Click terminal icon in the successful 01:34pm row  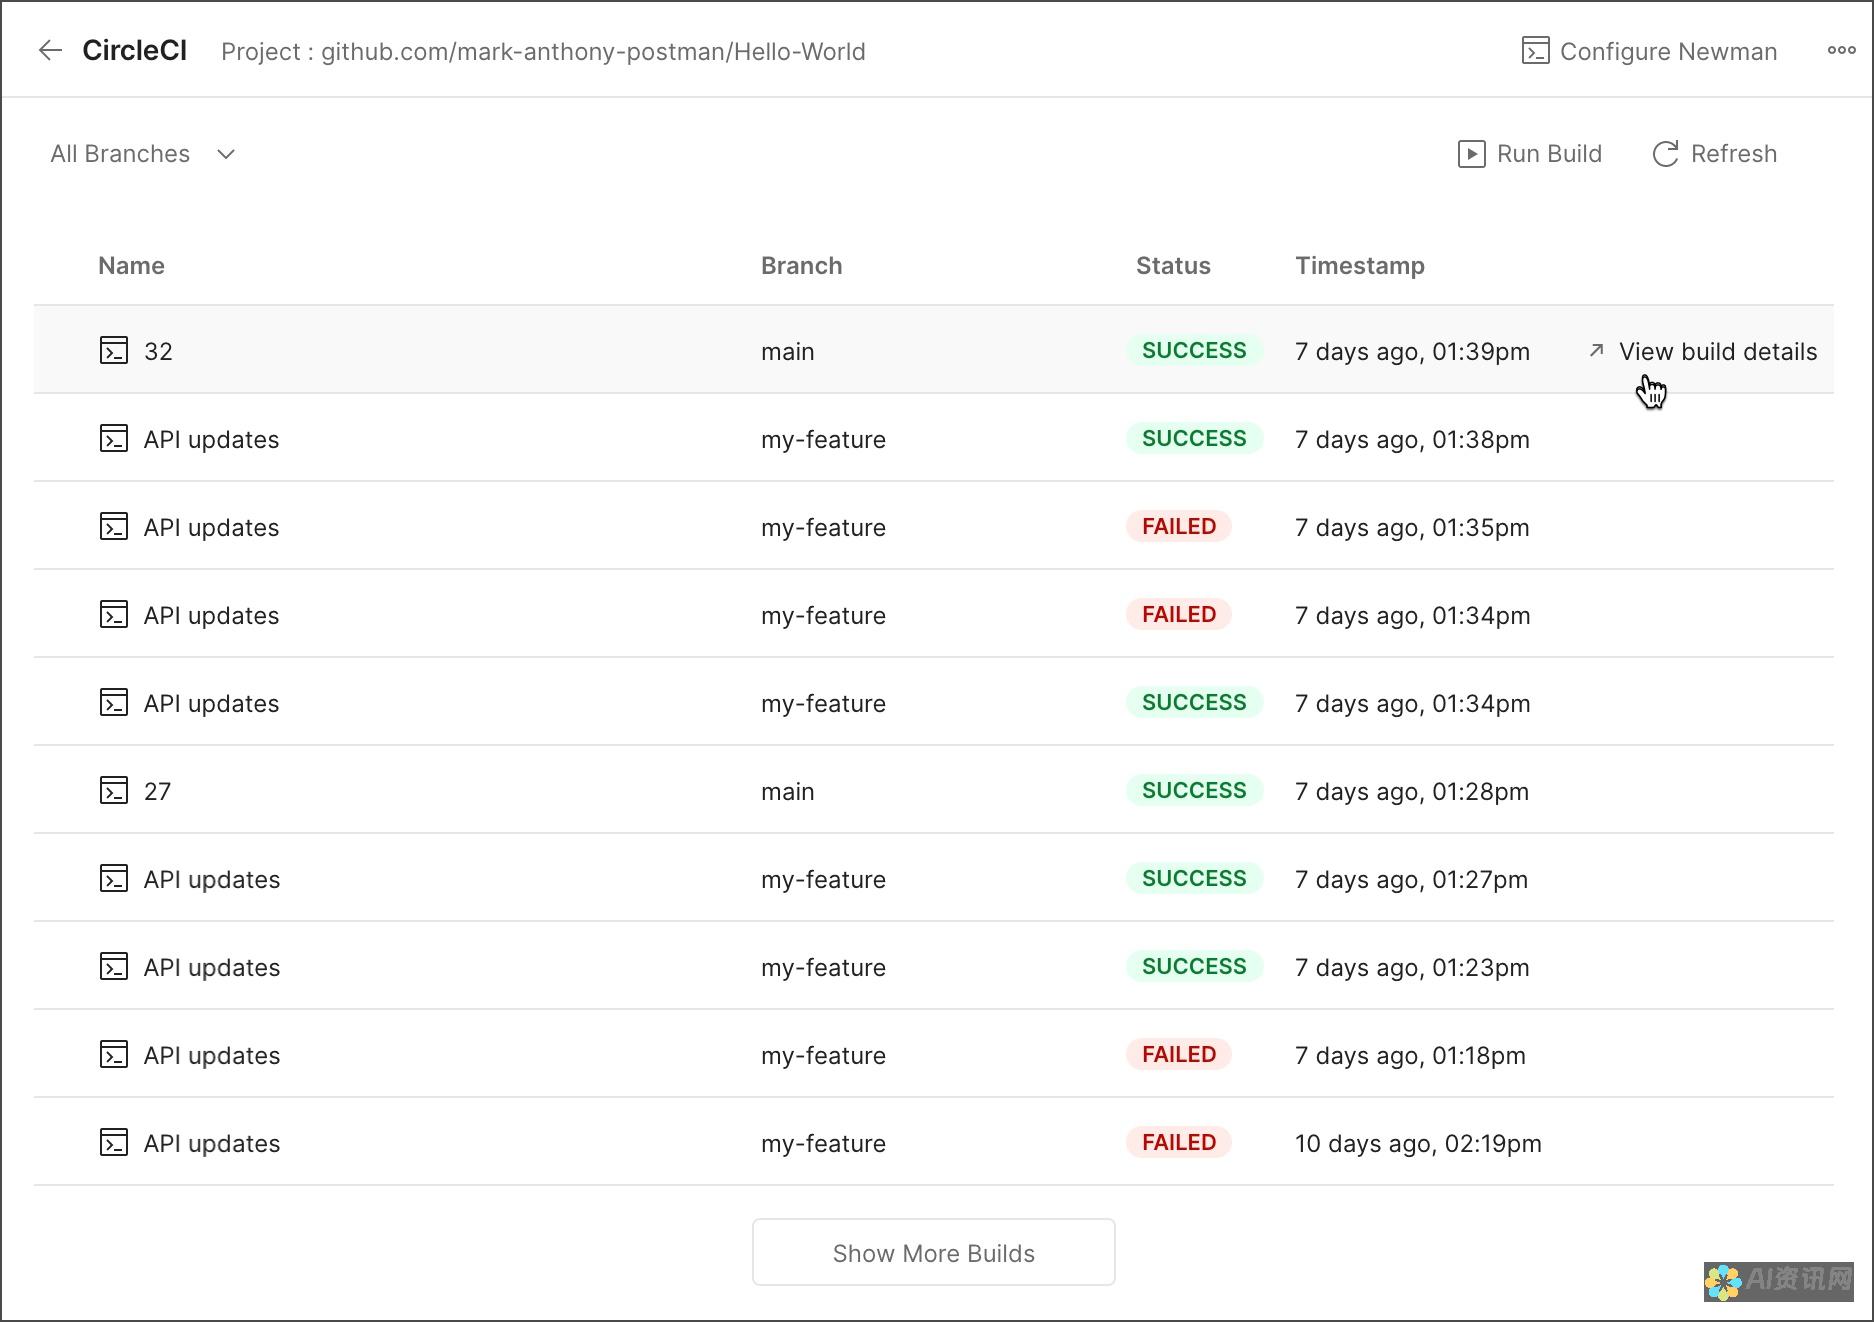[114, 703]
